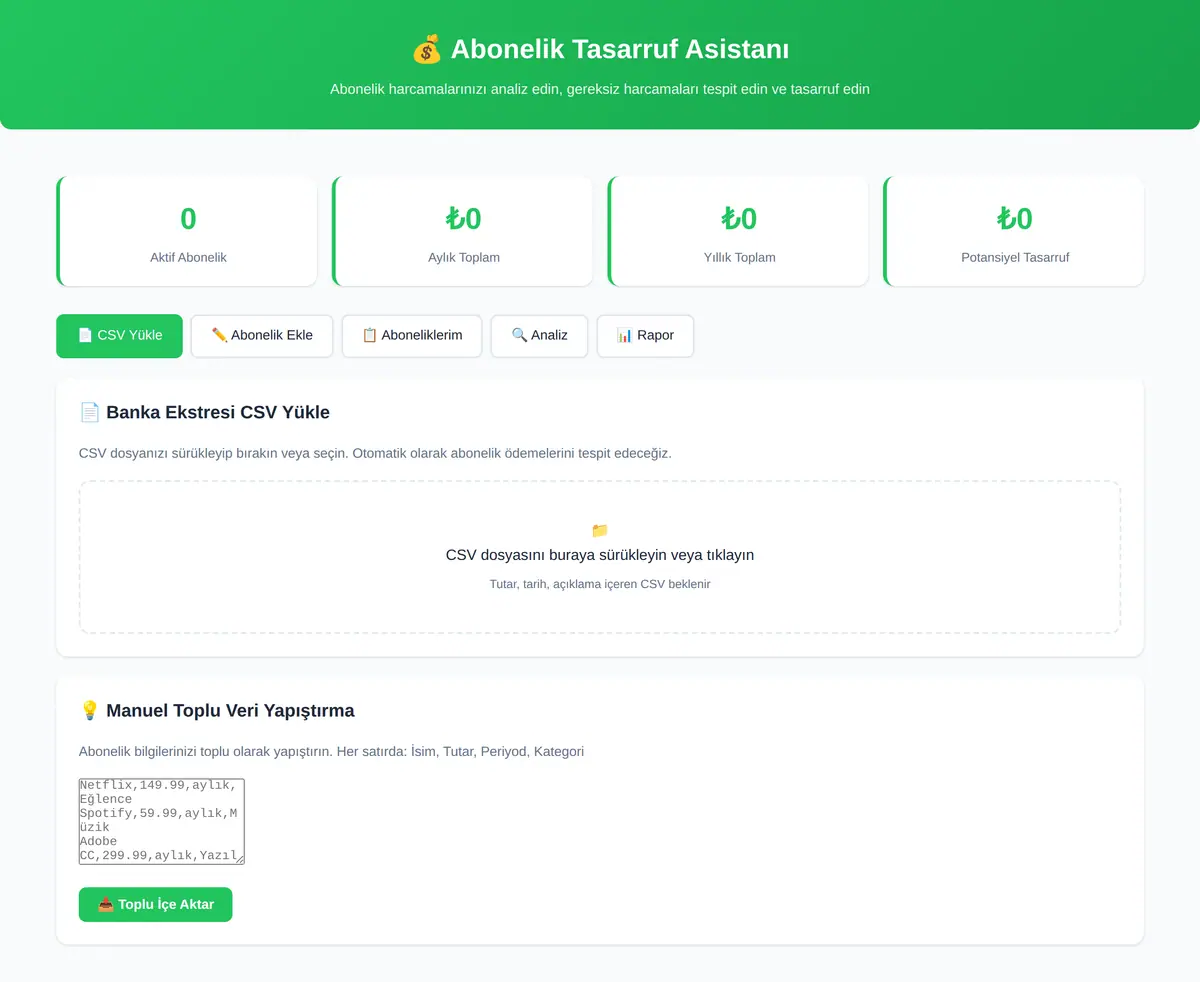Click the folder icon in the drop zone
The width and height of the screenshot is (1200, 982).
[x=600, y=530]
